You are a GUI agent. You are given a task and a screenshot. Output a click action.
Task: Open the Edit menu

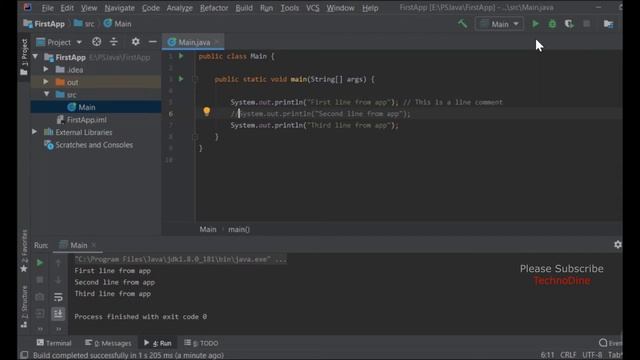[67, 8]
